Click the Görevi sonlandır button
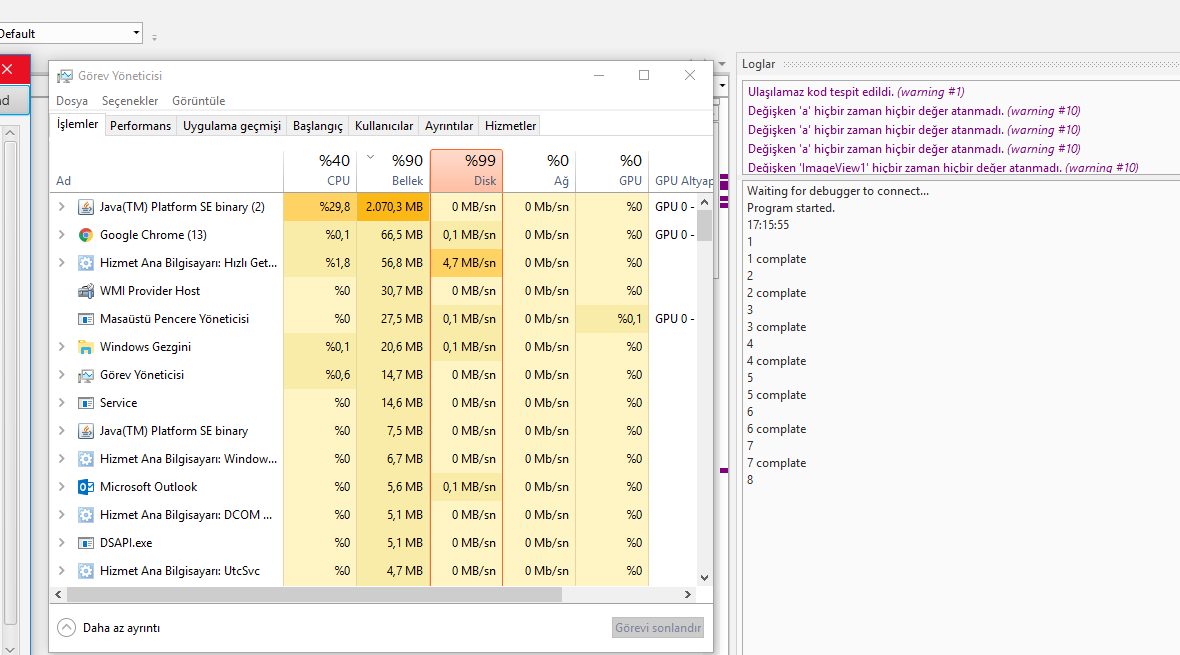The width and height of the screenshot is (1180, 655). (x=658, y=628)
